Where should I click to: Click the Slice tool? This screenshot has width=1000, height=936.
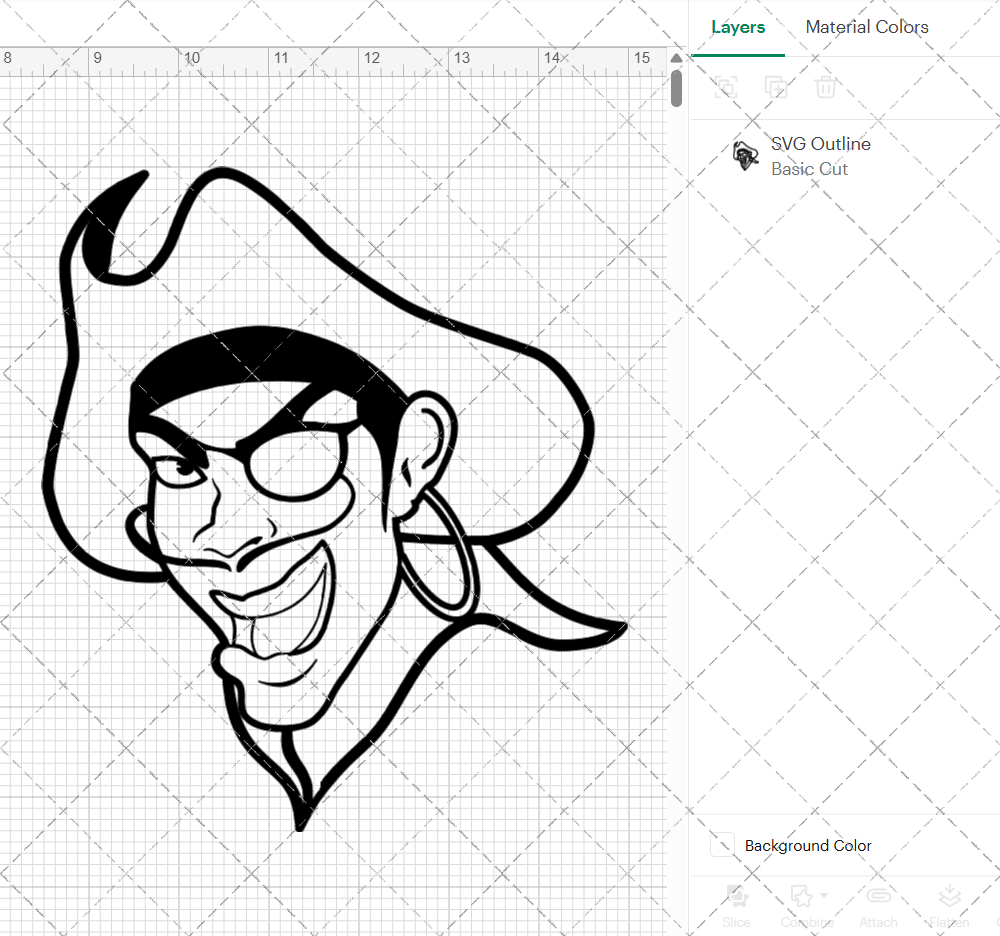tap(737, 907)
